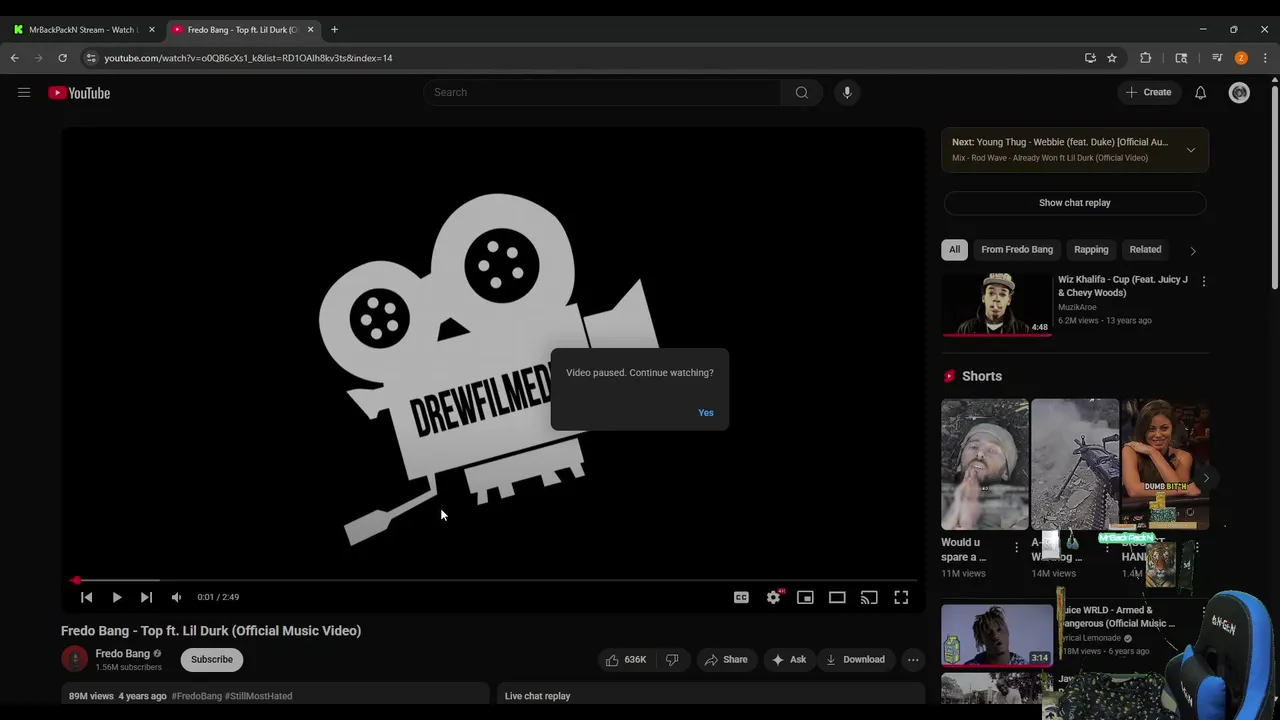Ask about this video

[788, 660]
